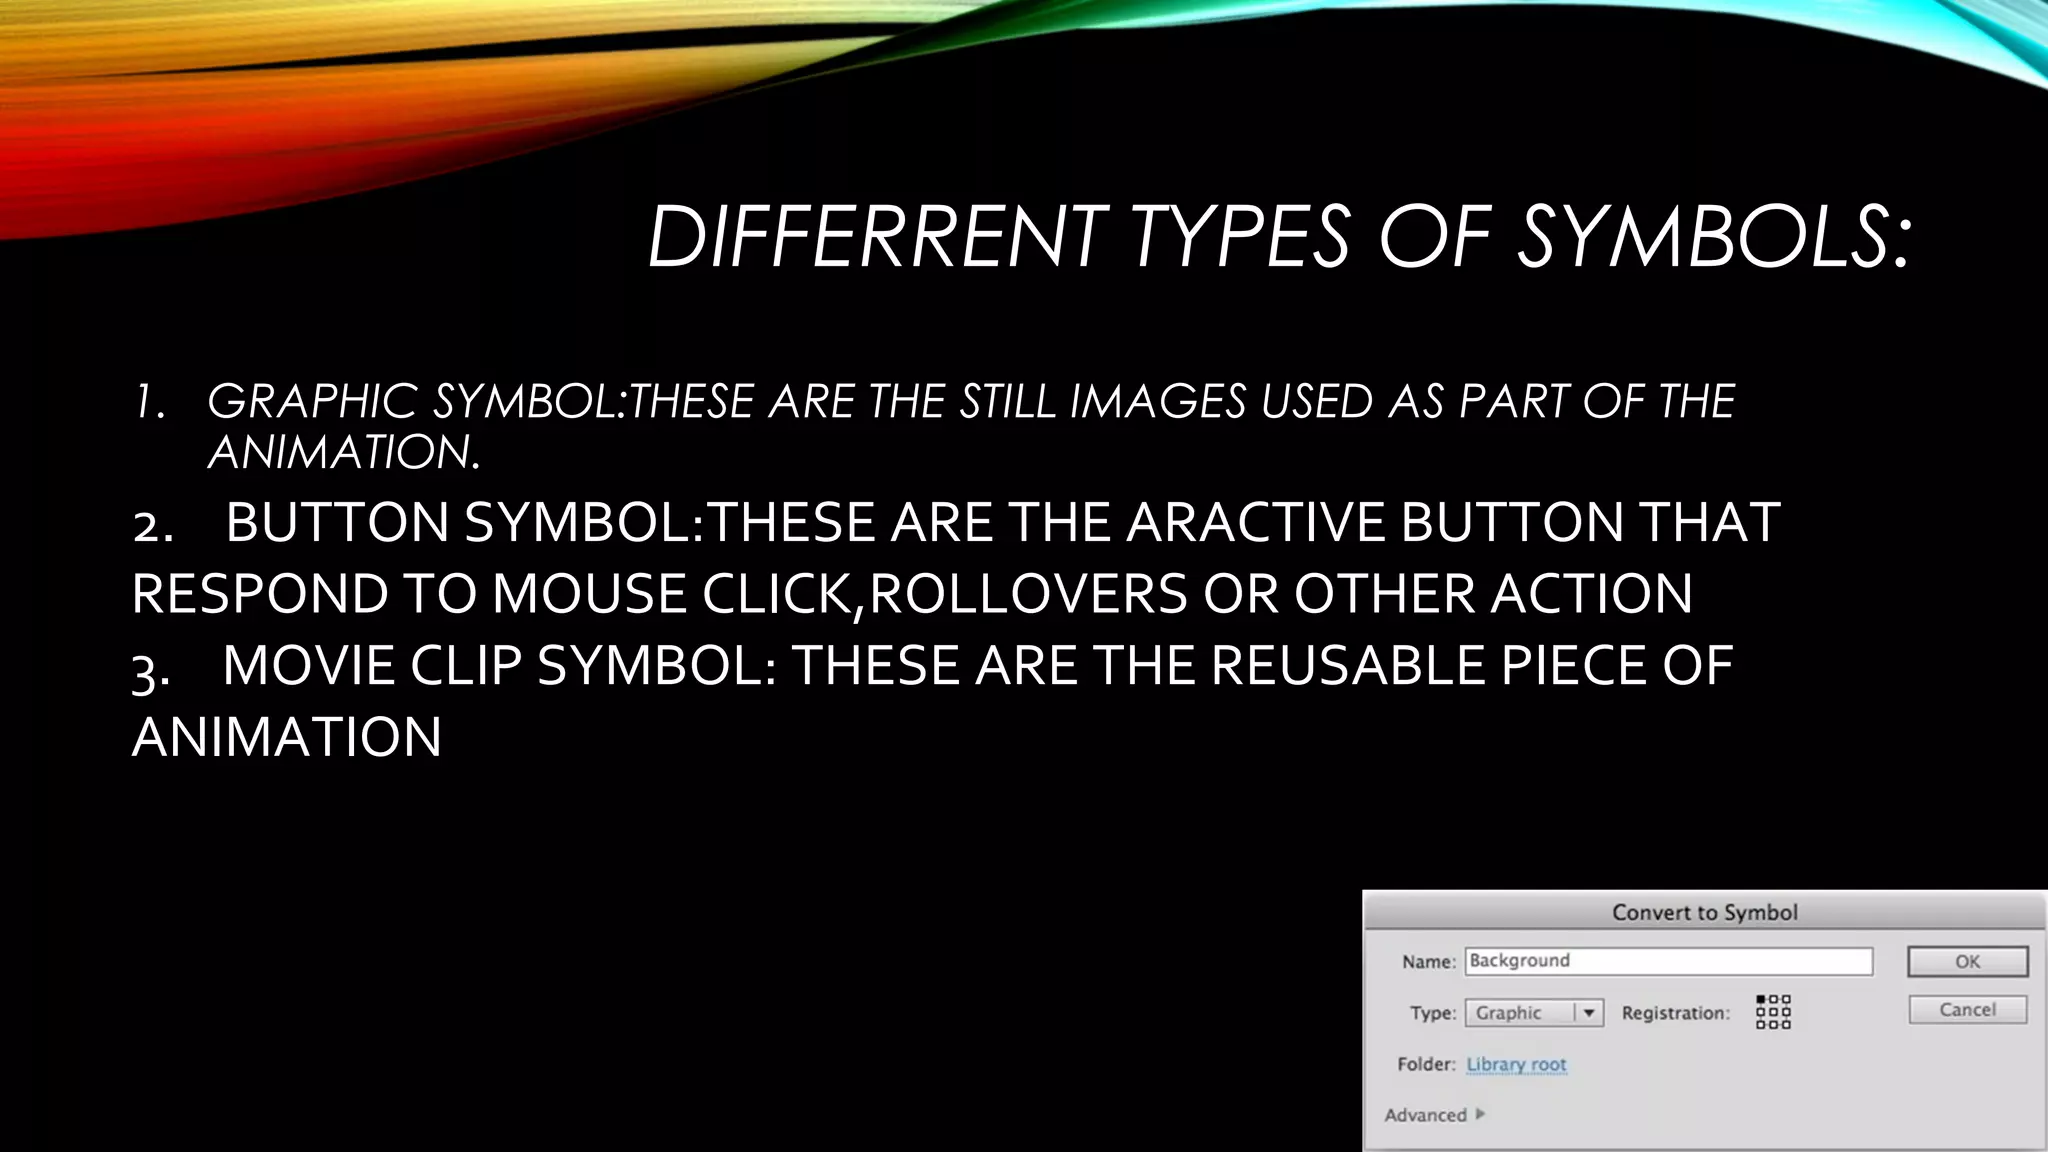Click the Folder: label
The image size is (2048, 1152).
point(1426,1064)
